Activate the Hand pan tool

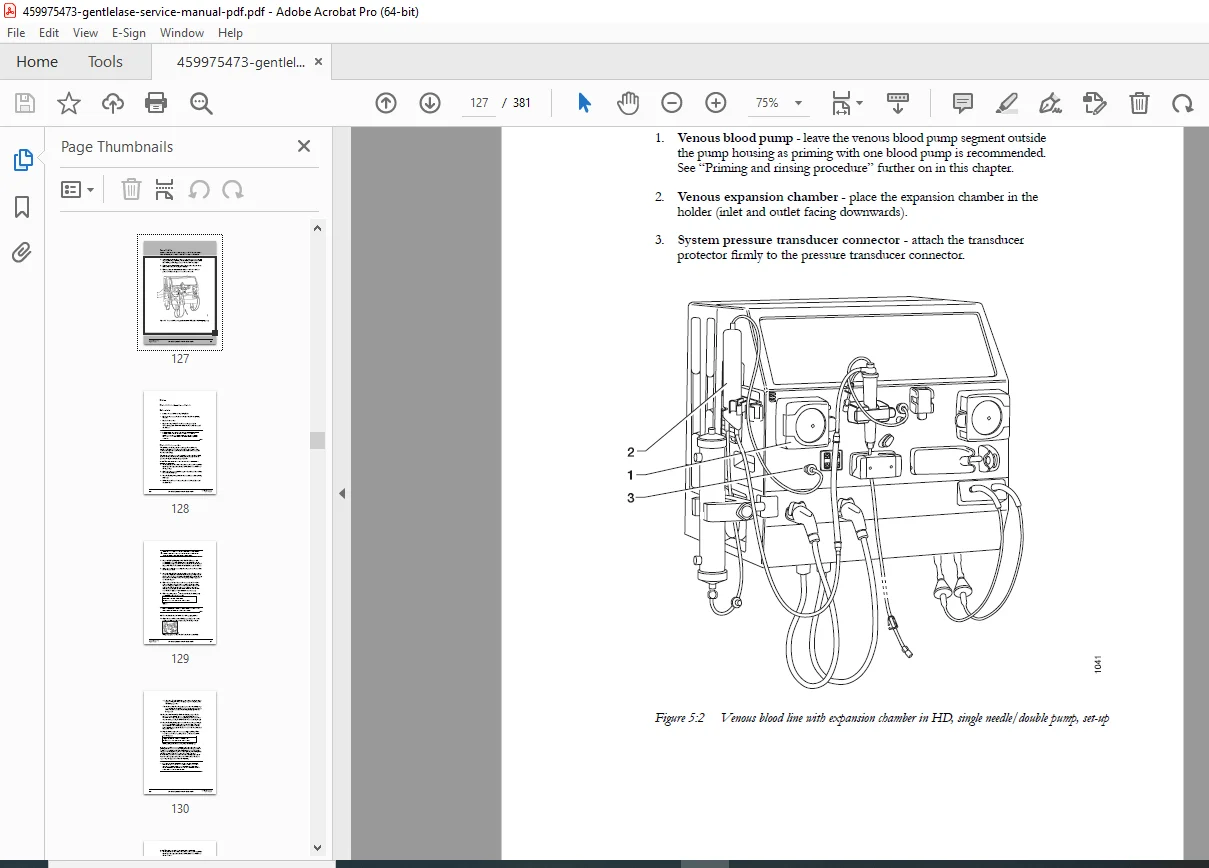628,103
